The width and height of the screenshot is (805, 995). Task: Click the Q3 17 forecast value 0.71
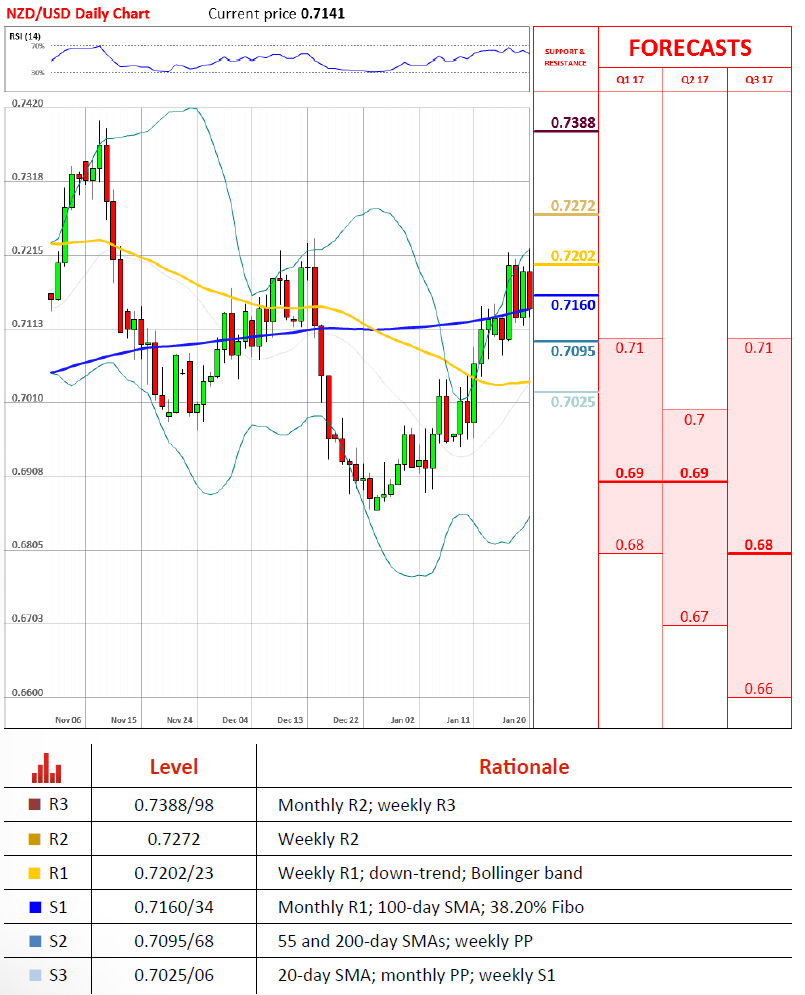(759, 348)
